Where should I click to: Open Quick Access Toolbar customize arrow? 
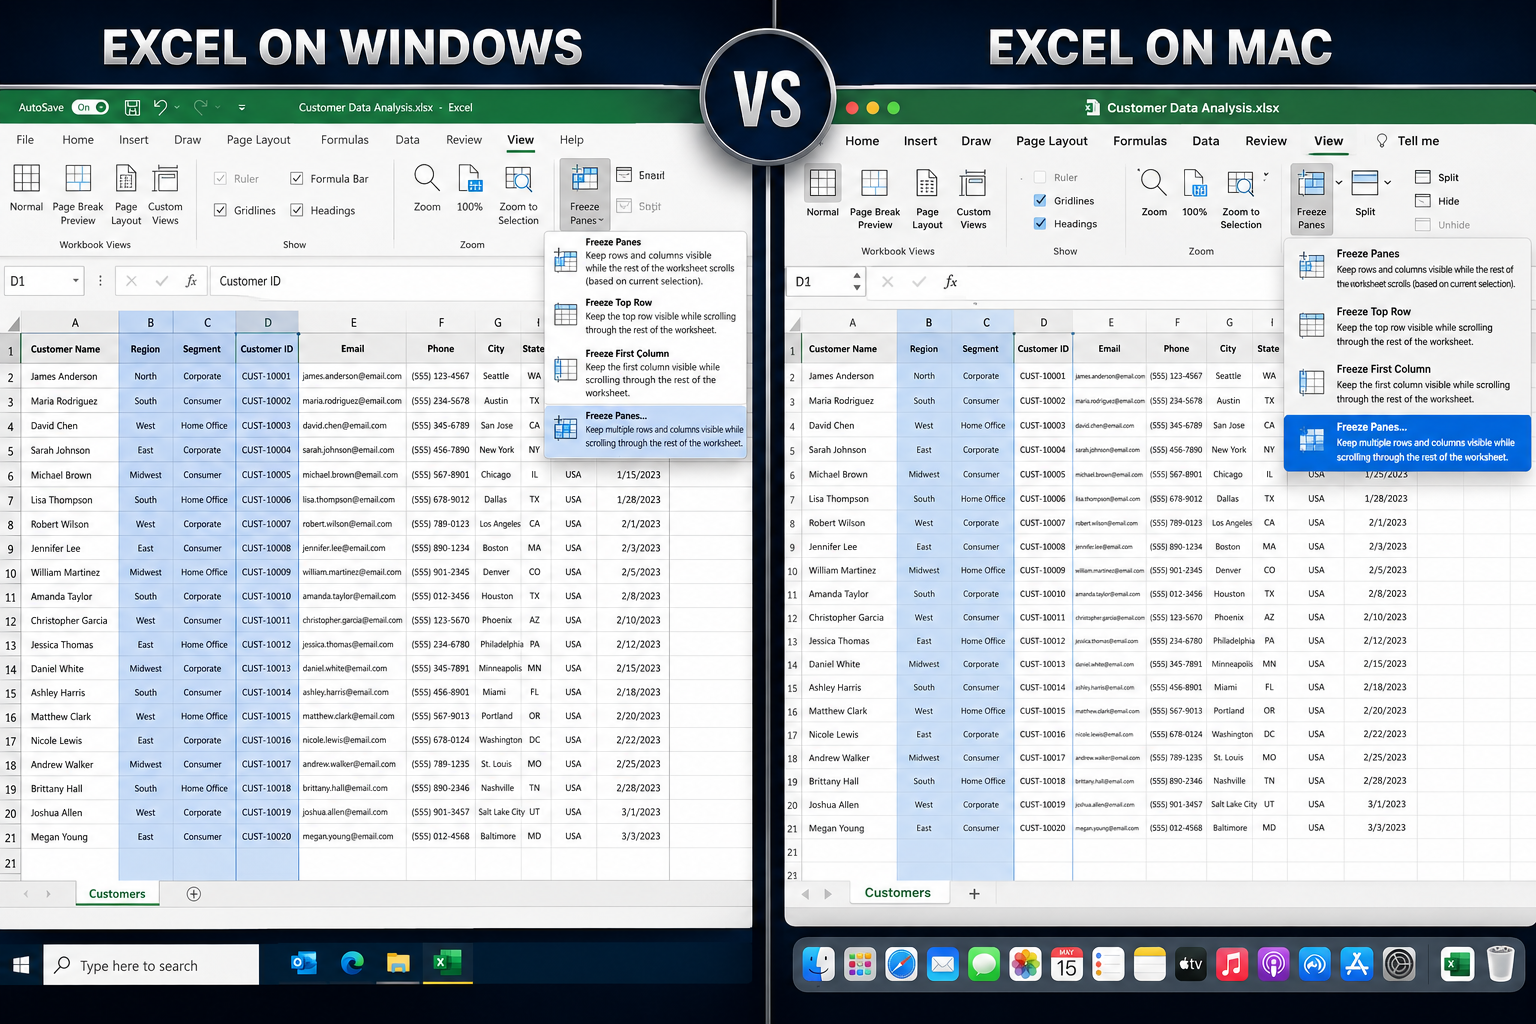tap(242, 107)
